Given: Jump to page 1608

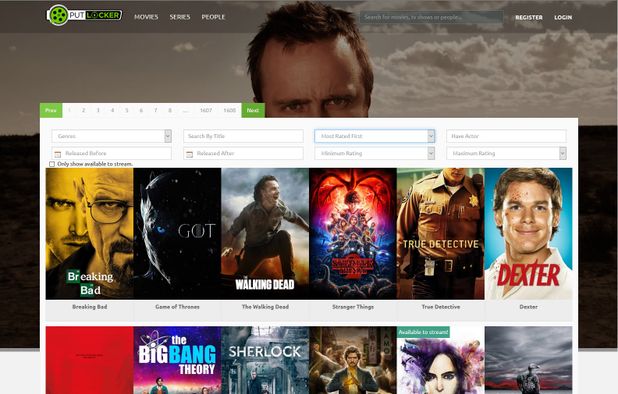Looking at the screenshot, I should pyautogui.click(x=230, y=110).
